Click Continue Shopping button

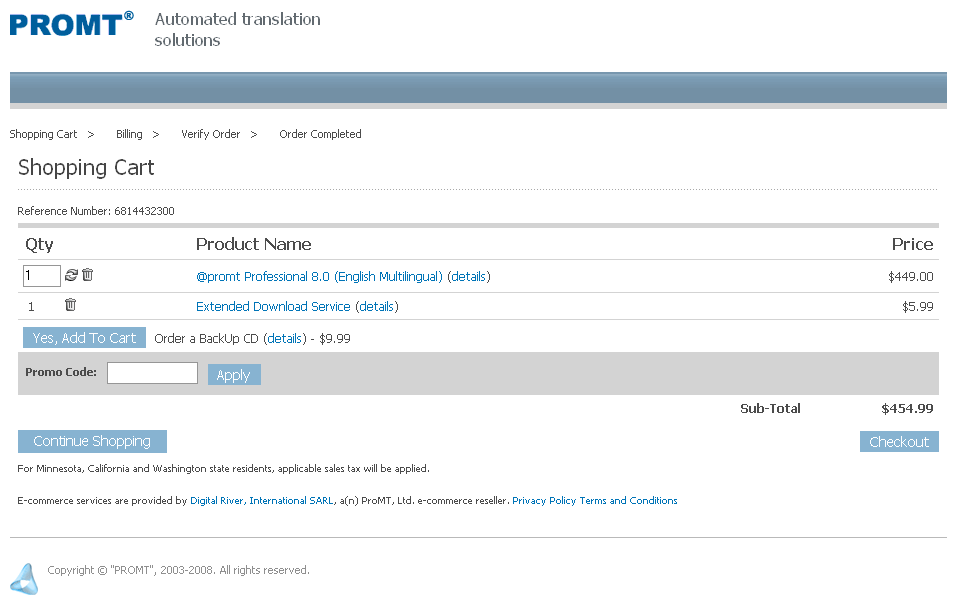coord(92,441)
